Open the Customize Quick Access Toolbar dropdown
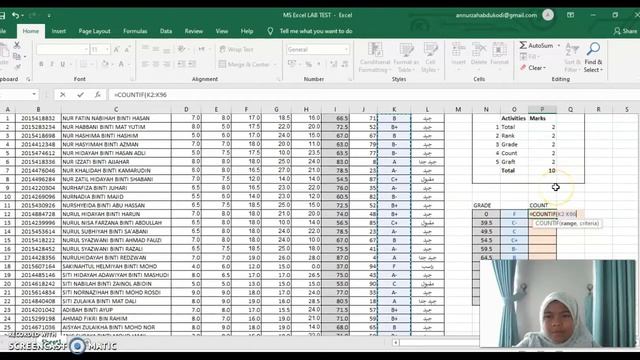This screenshot has width=640, height=360. pyautogui.click(x=49, y=16)
